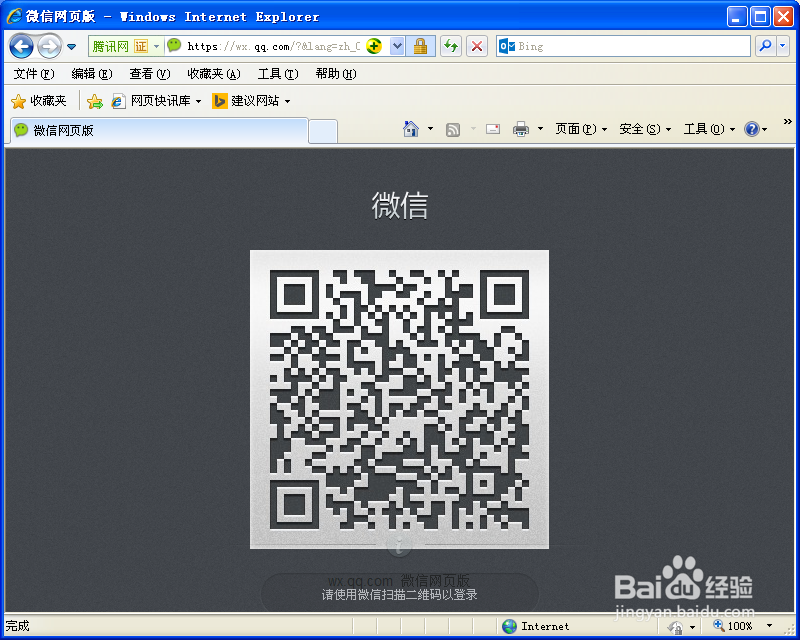
Task: Click the browser Forward arrow button
Action: point(49,46)
